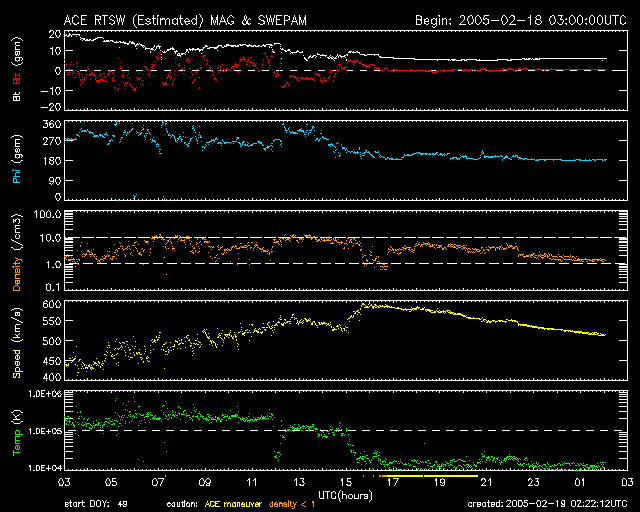Click the 'caution:' legend label
The width and height of the screenshot is (640, 512).
point(182,504)
